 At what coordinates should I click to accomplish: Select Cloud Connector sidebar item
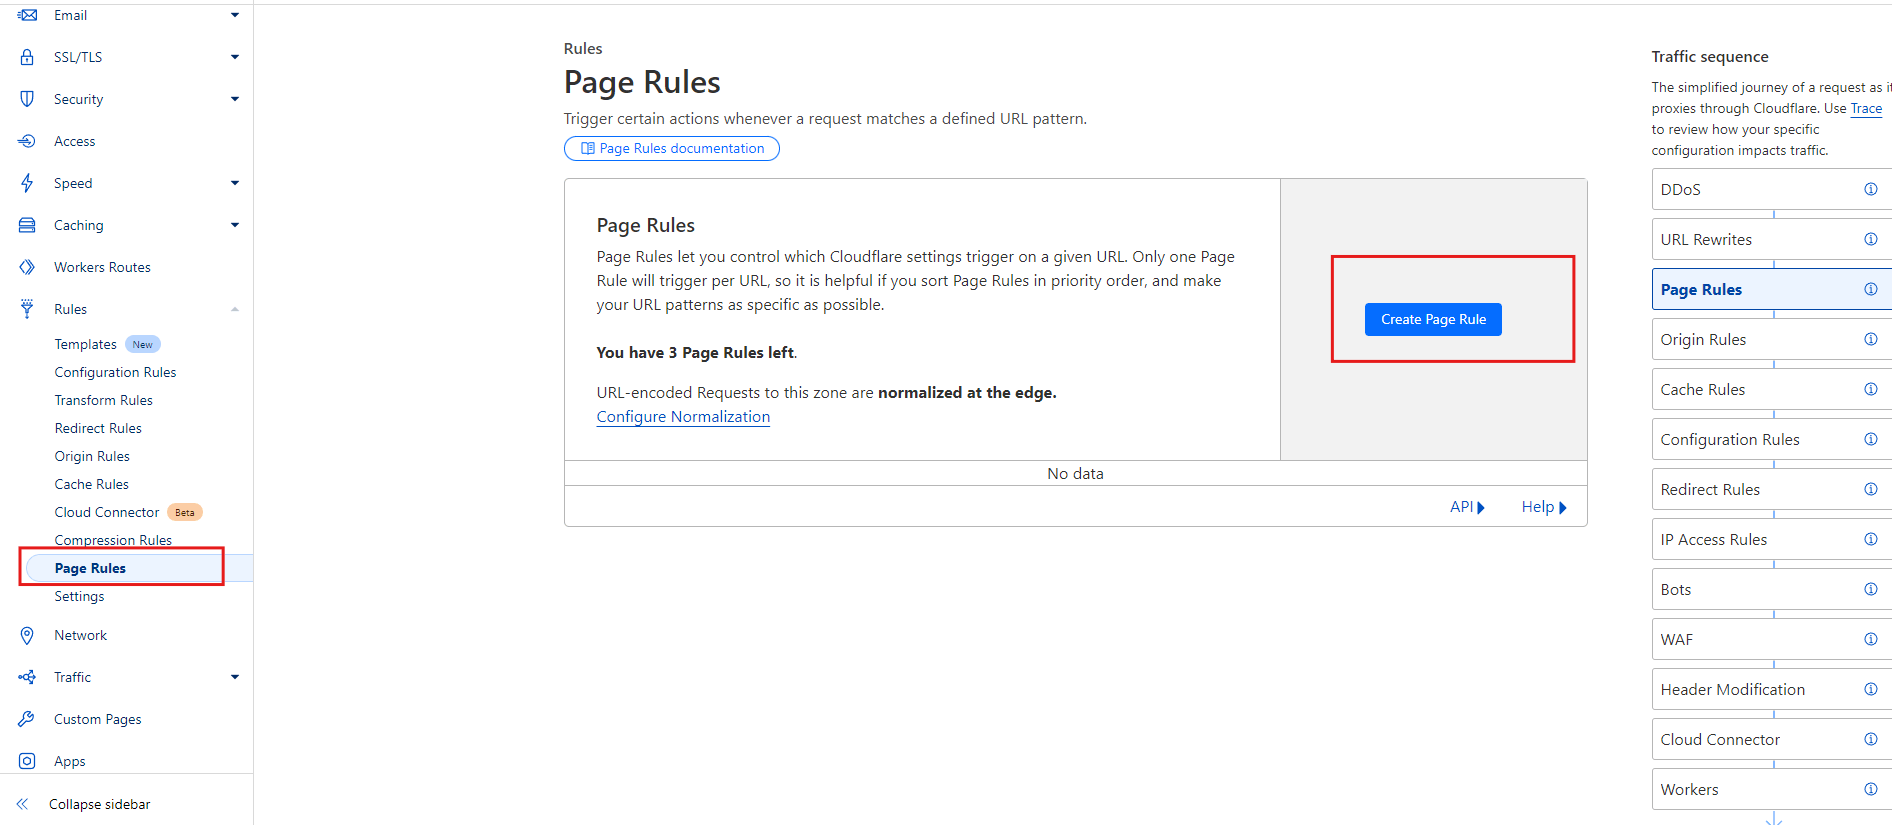point(107,512)
